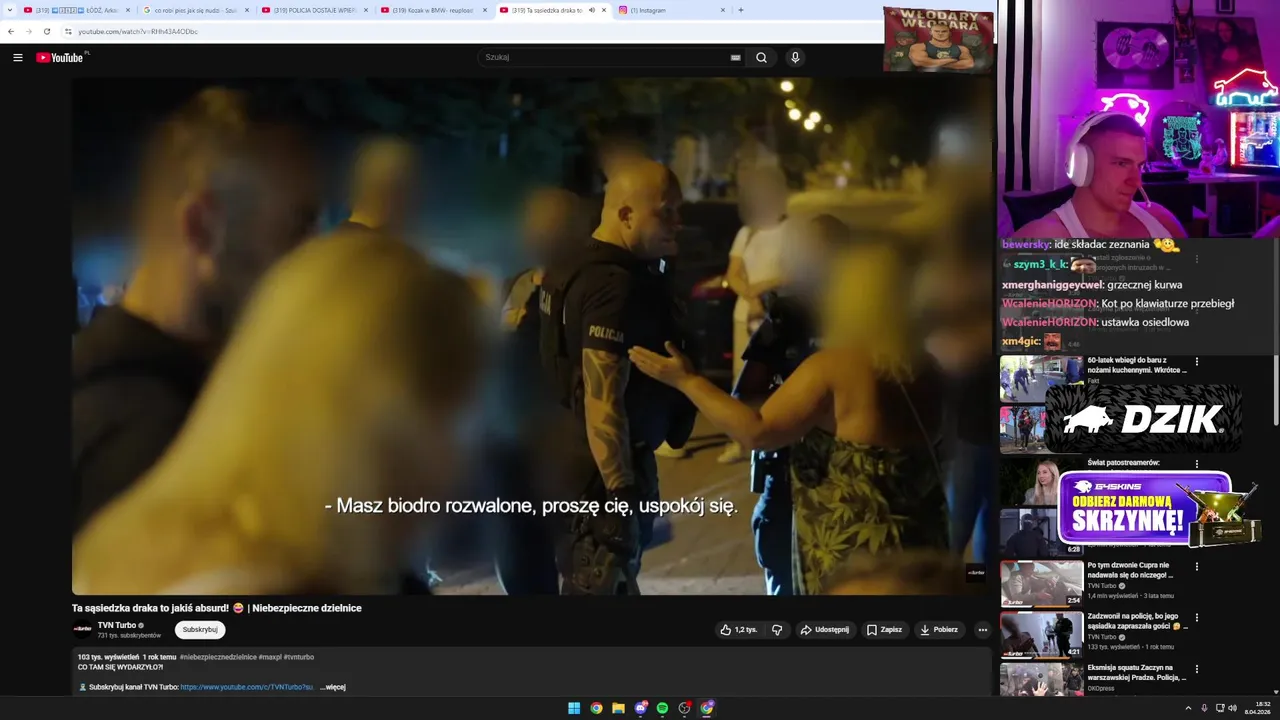Open OBS Studio from the taskbar

point(685,708)
